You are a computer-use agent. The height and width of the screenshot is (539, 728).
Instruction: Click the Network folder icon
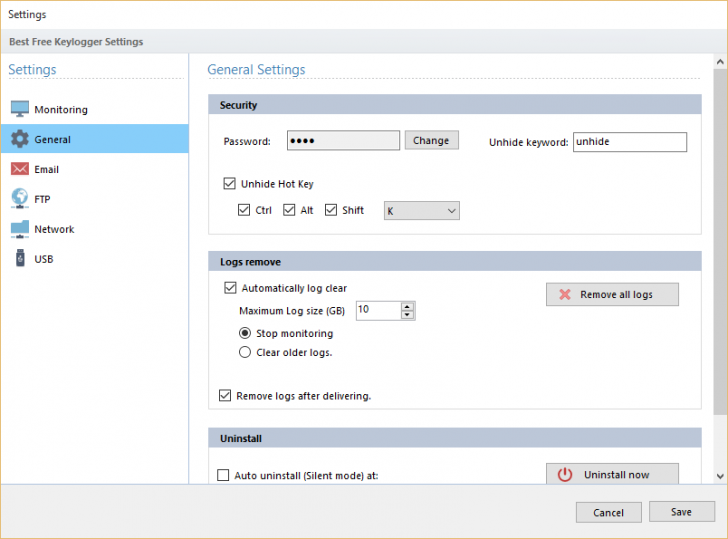click(20, 229)
